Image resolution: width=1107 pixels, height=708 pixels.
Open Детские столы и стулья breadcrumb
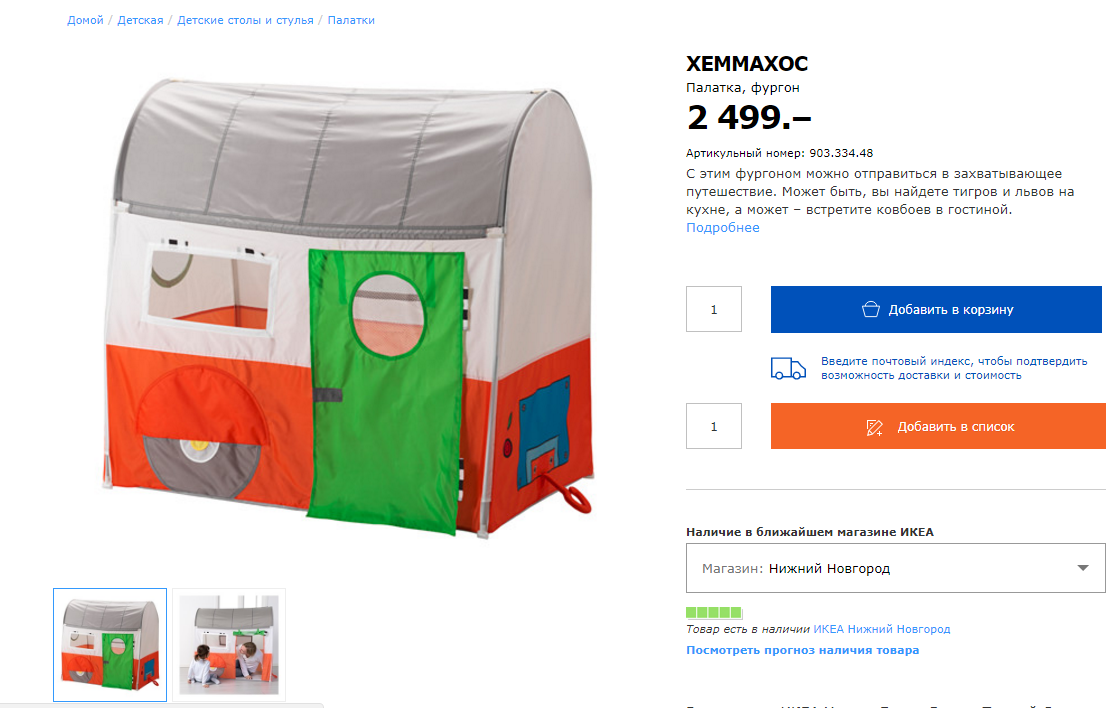[245, 20]
